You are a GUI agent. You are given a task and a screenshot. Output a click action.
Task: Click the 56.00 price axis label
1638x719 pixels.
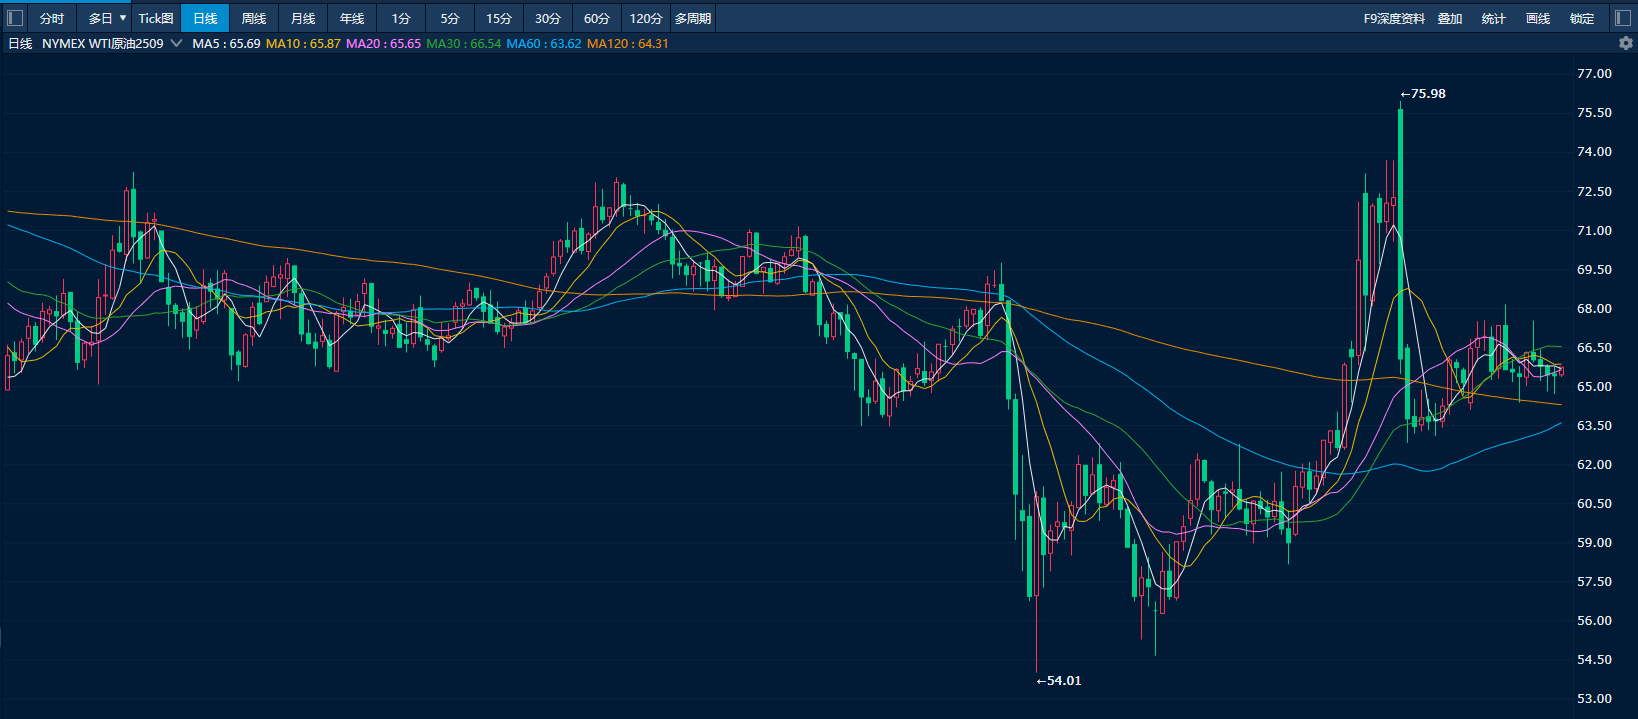coord(1594,620)
